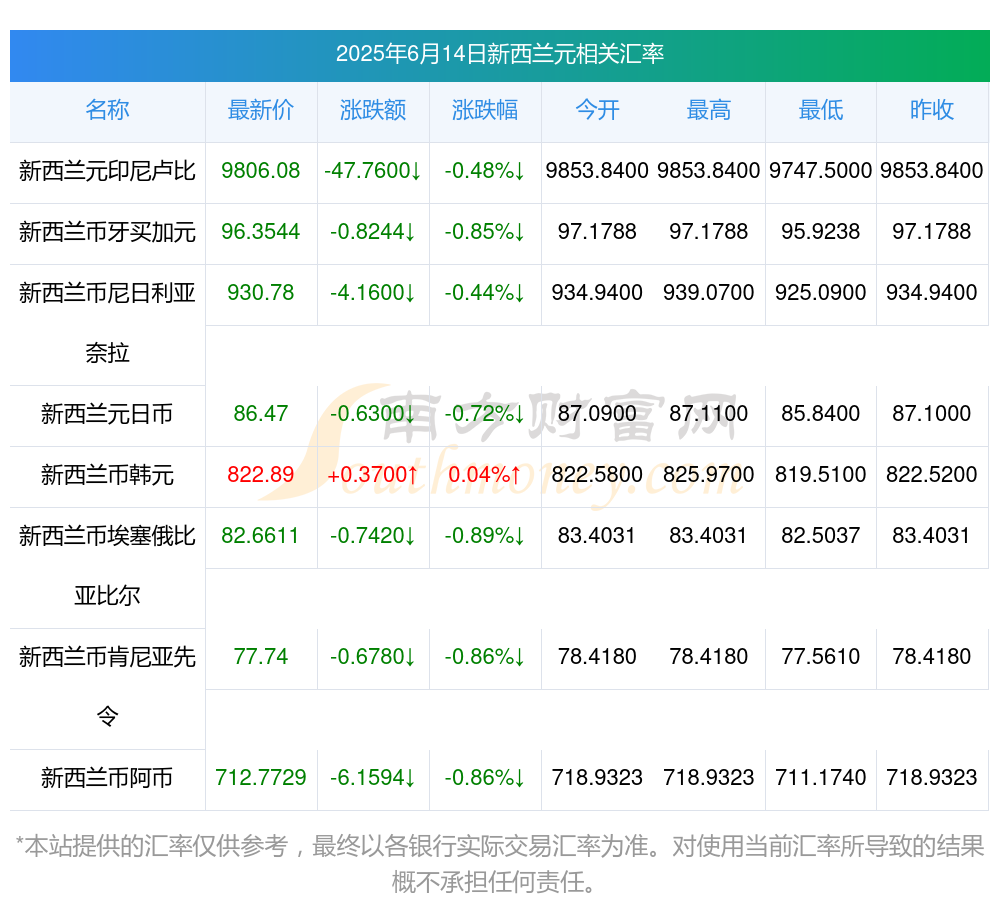Click the lowest value 77.5610

tap(821, 657)
